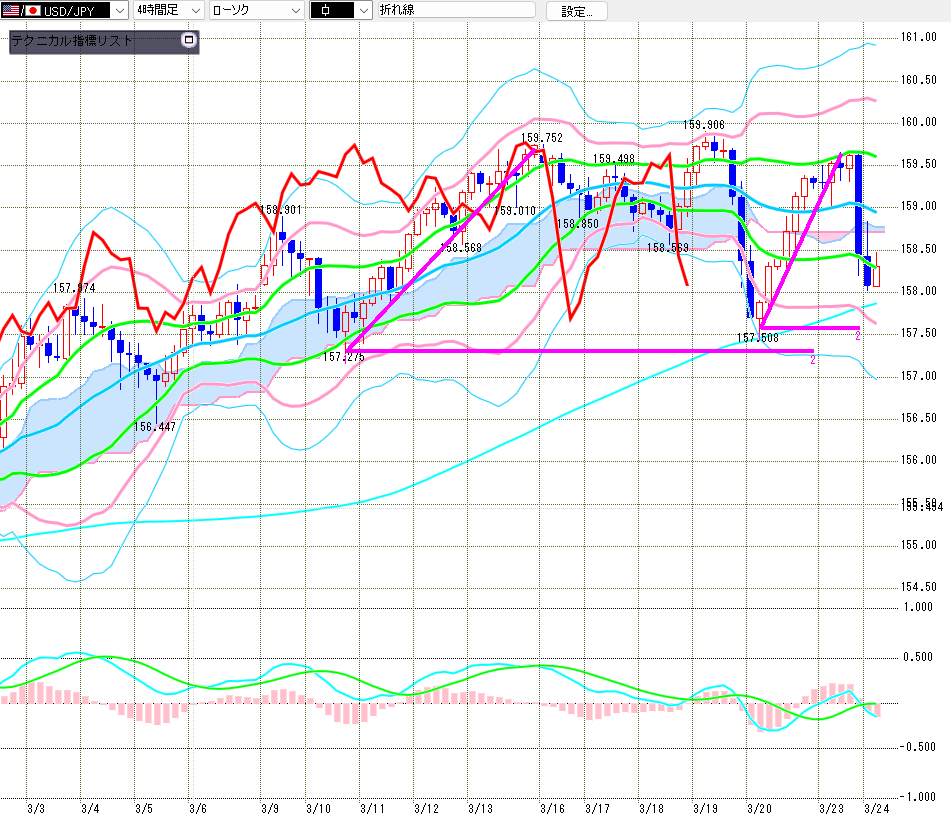Screen dimensions: 951x815
Task: Select the 159.906 peak price label
Action: click(x=704, y=125)
